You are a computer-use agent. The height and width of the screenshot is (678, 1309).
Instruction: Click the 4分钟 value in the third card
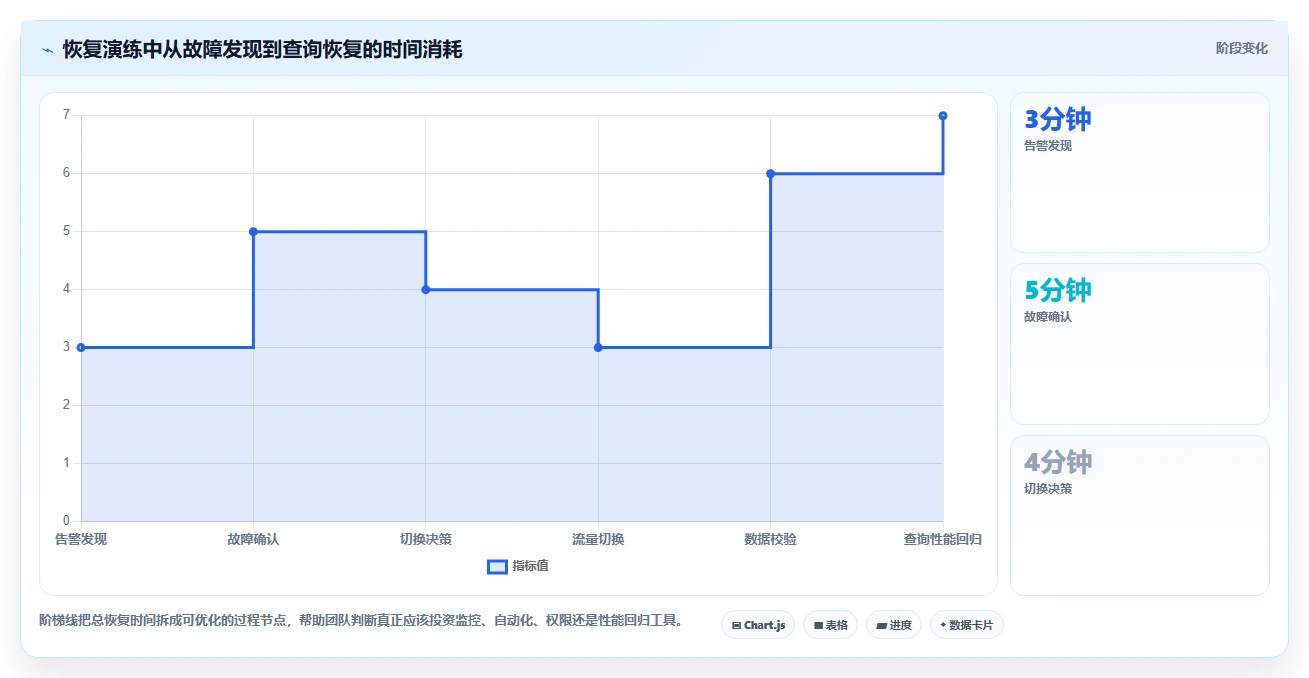point(1058,462)
